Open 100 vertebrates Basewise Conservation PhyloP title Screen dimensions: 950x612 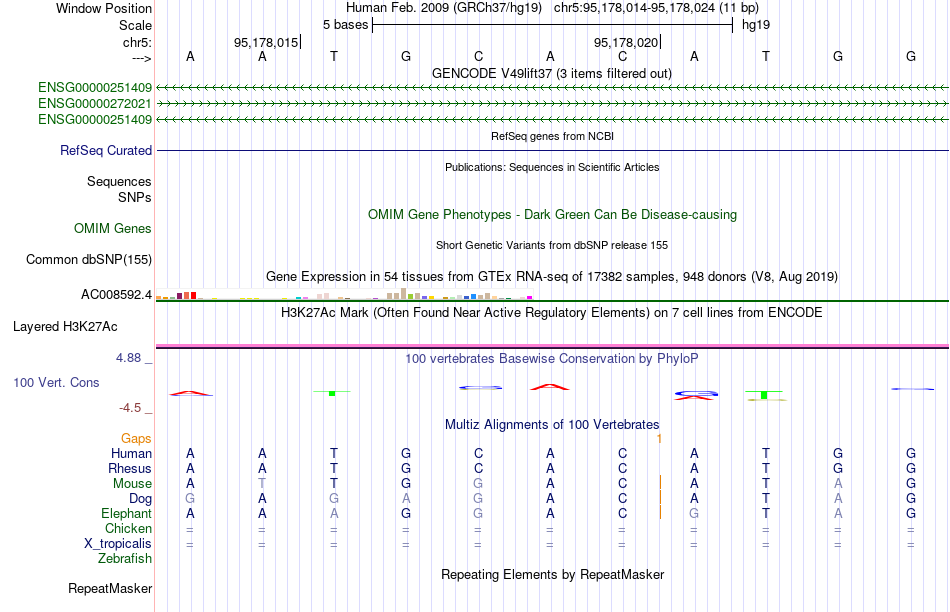click(552, 359)
